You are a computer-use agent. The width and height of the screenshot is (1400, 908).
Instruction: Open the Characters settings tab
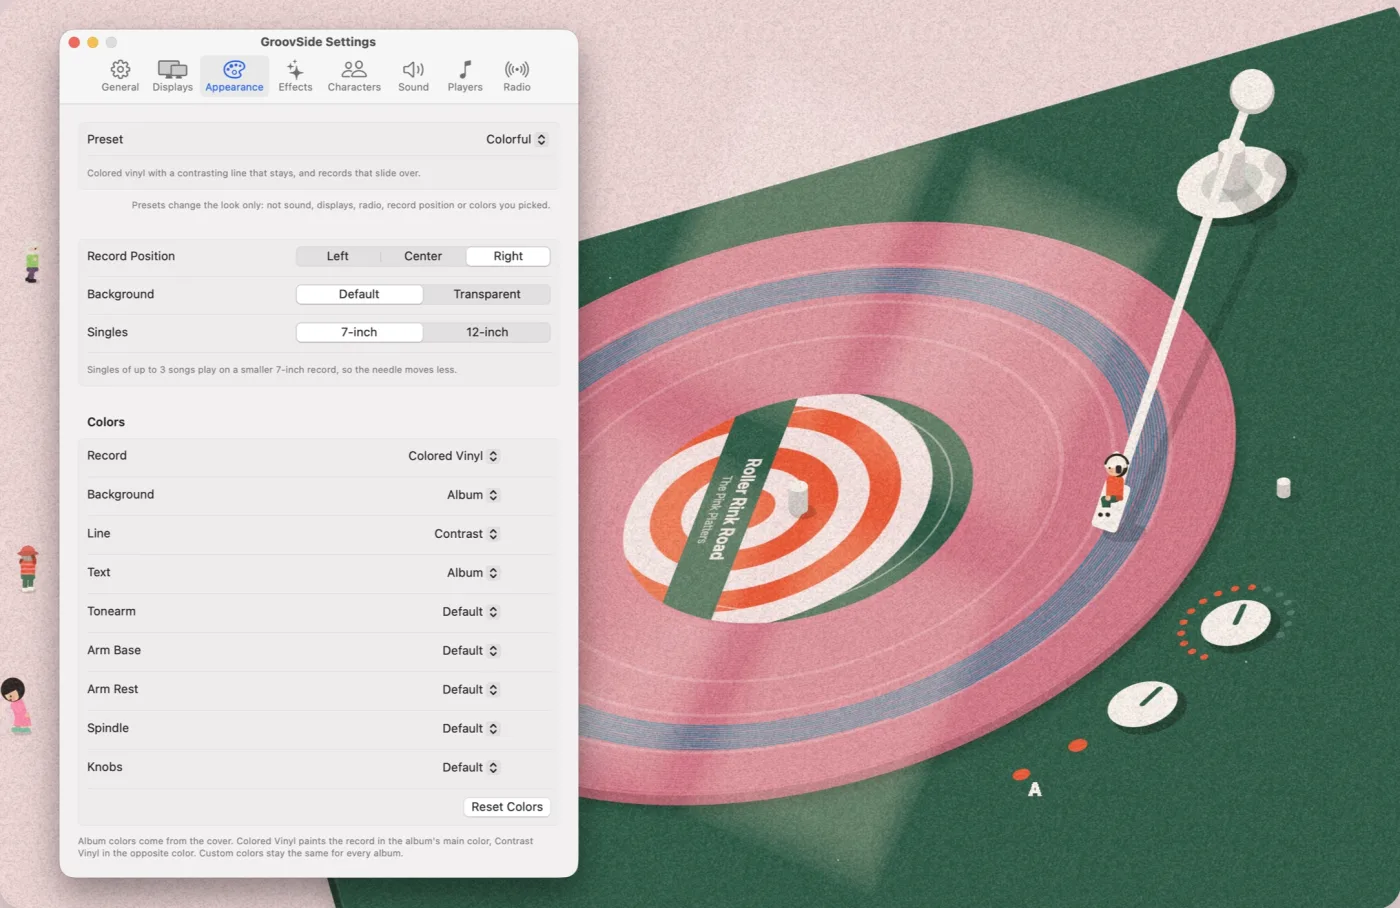pos(354,76)
